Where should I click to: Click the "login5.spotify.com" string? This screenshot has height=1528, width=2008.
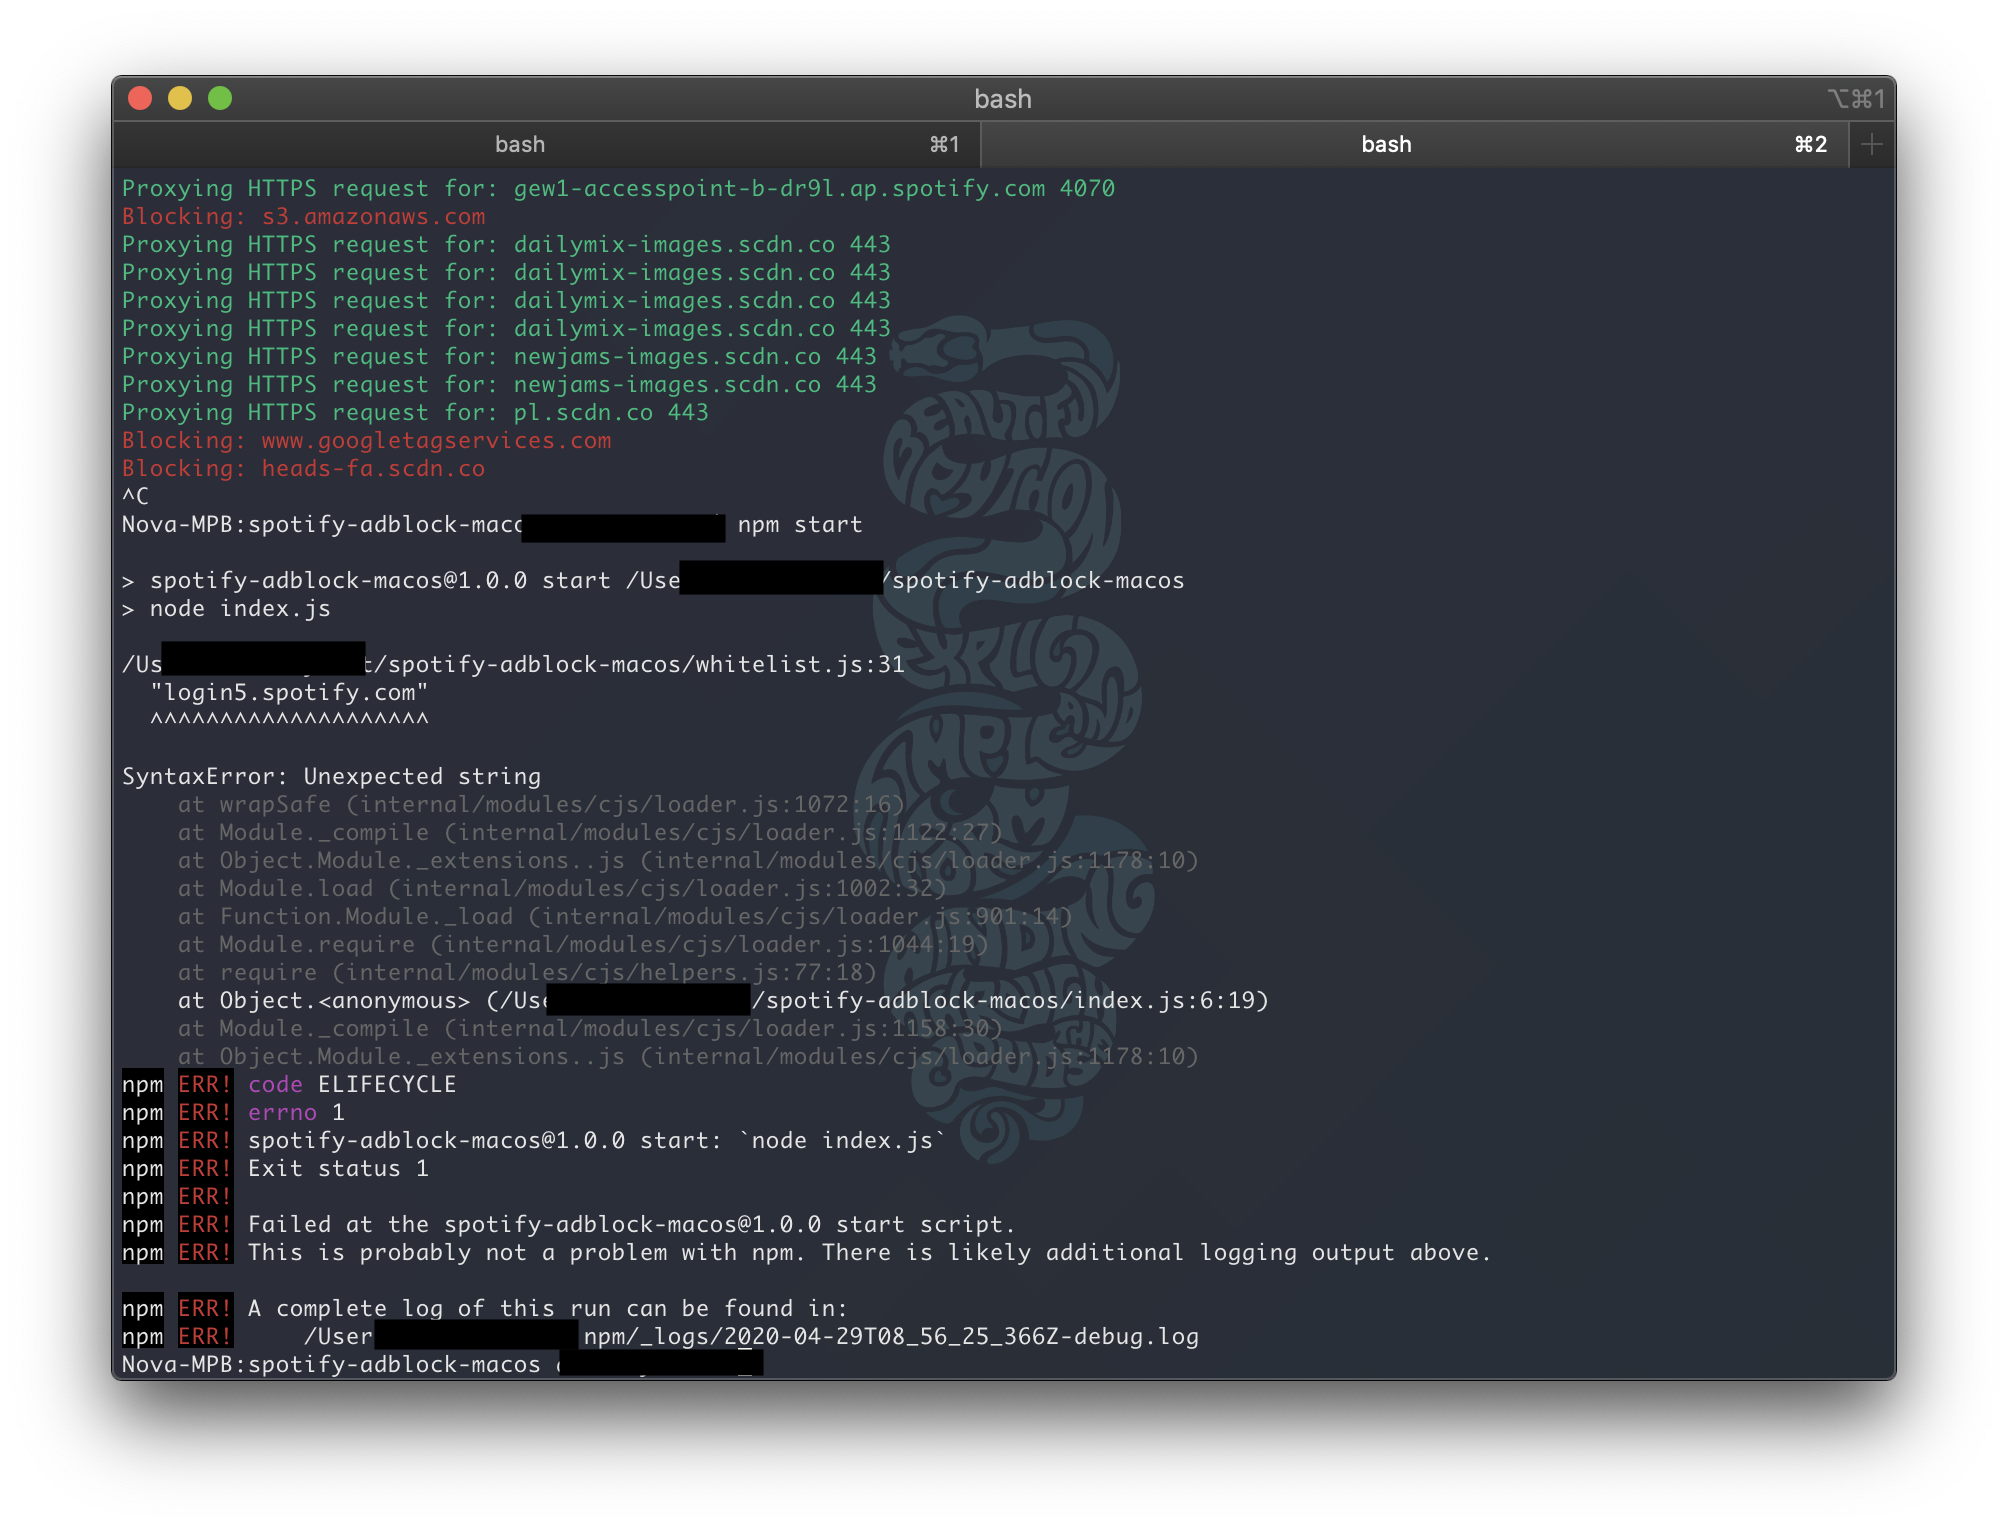[x=290, y=692]
